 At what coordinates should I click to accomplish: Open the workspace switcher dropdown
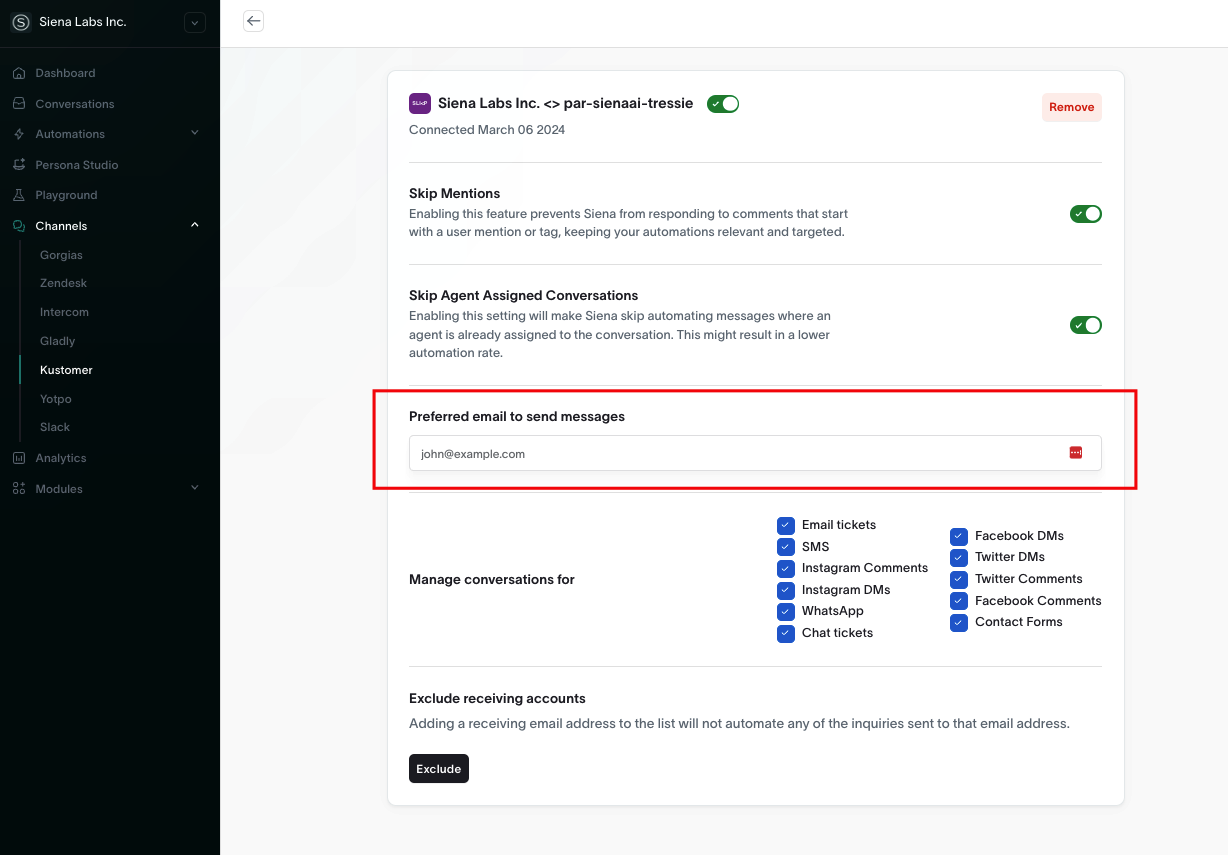(x=195, y=22)
